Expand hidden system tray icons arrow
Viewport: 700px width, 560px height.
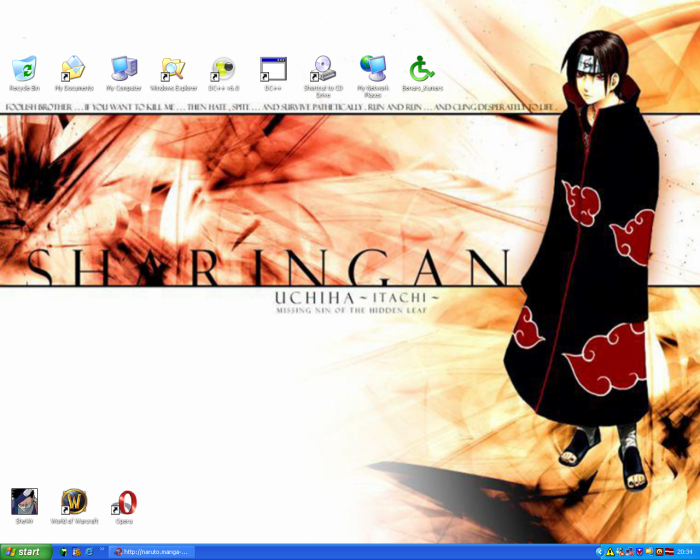[x=600, y=552]
